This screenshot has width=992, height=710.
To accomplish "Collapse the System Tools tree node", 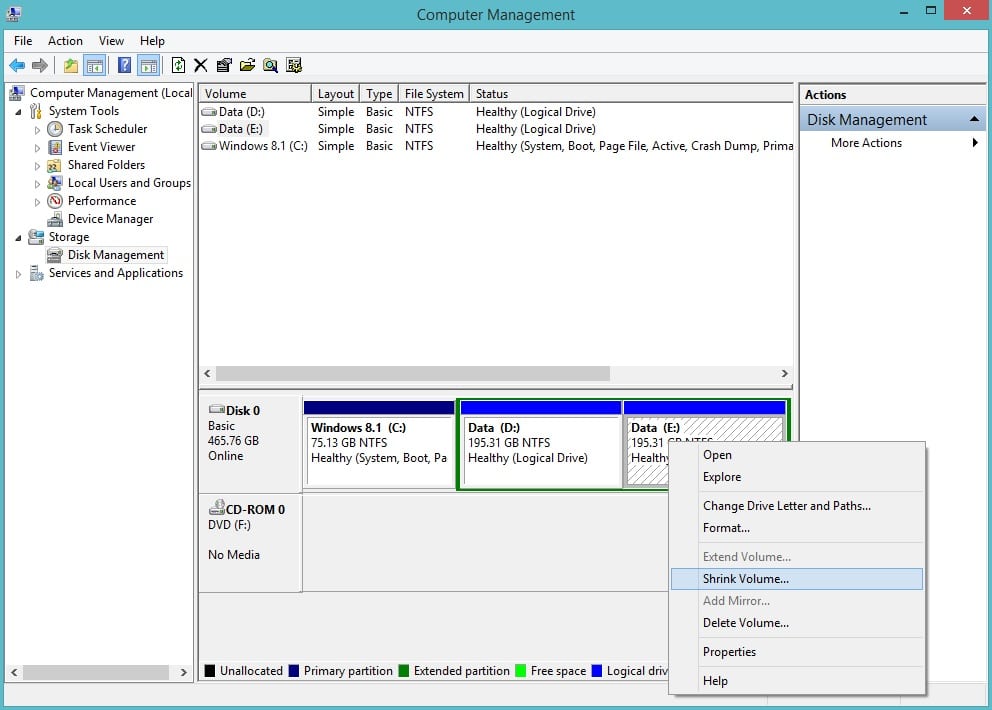I will (x=18, y=112).
